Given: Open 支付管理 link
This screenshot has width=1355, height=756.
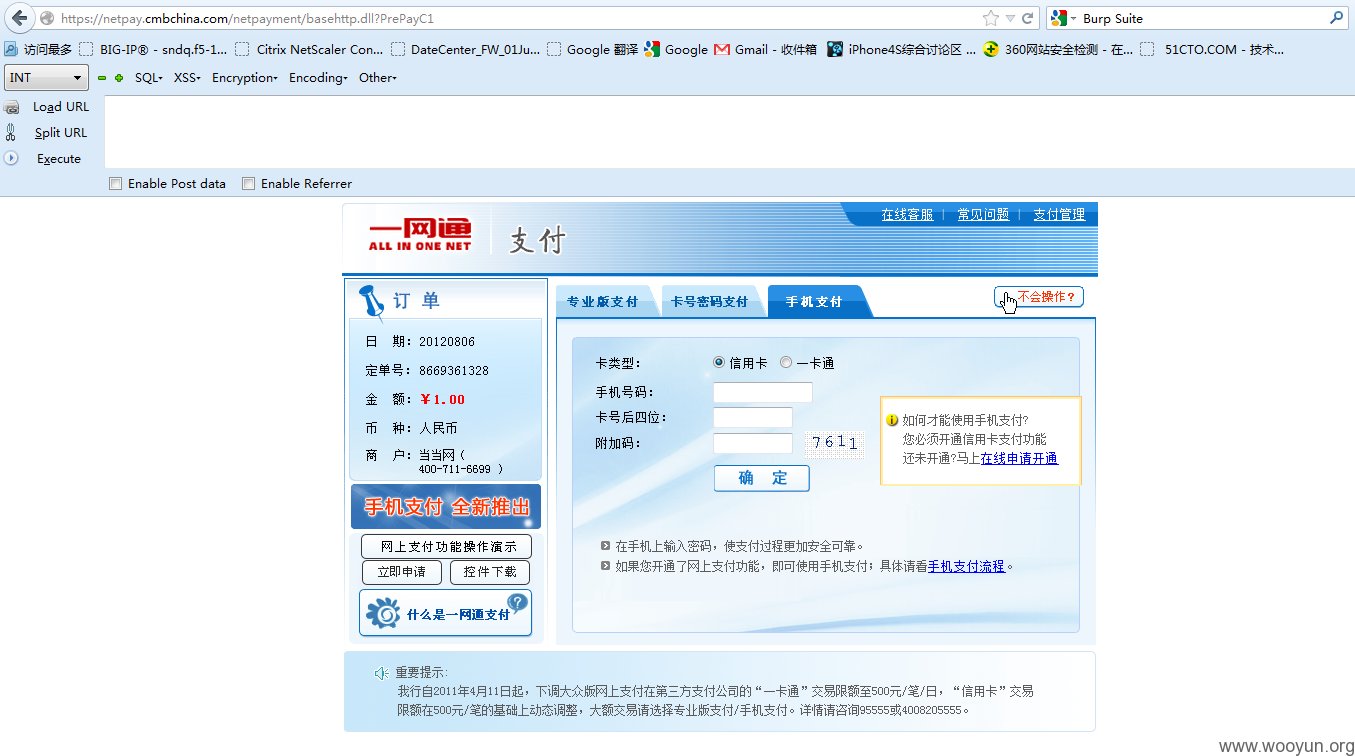Looking at the screenshot, I should coord(1059,215).
